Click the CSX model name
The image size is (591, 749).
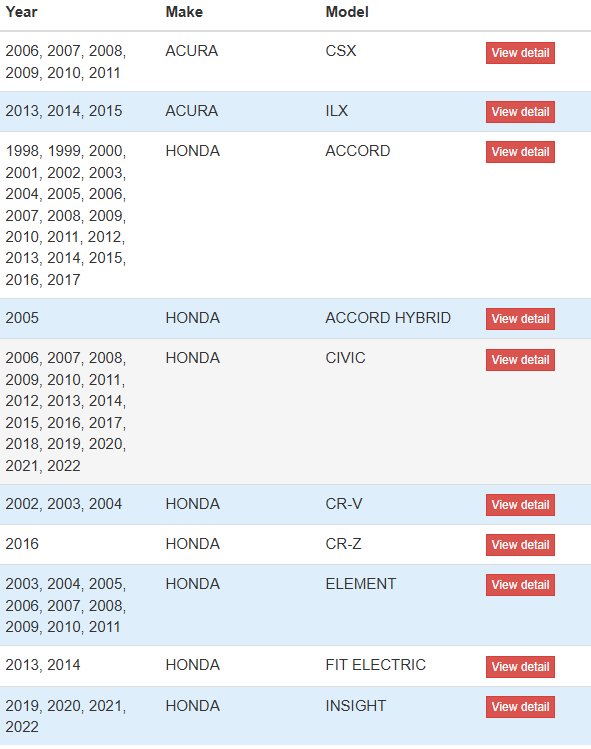[341, 51]
